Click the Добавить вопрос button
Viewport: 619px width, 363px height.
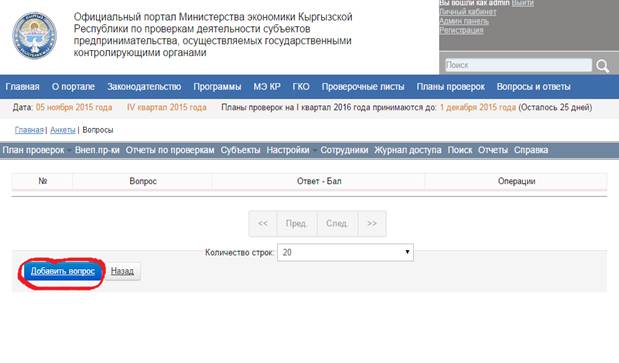coord(63,271)
